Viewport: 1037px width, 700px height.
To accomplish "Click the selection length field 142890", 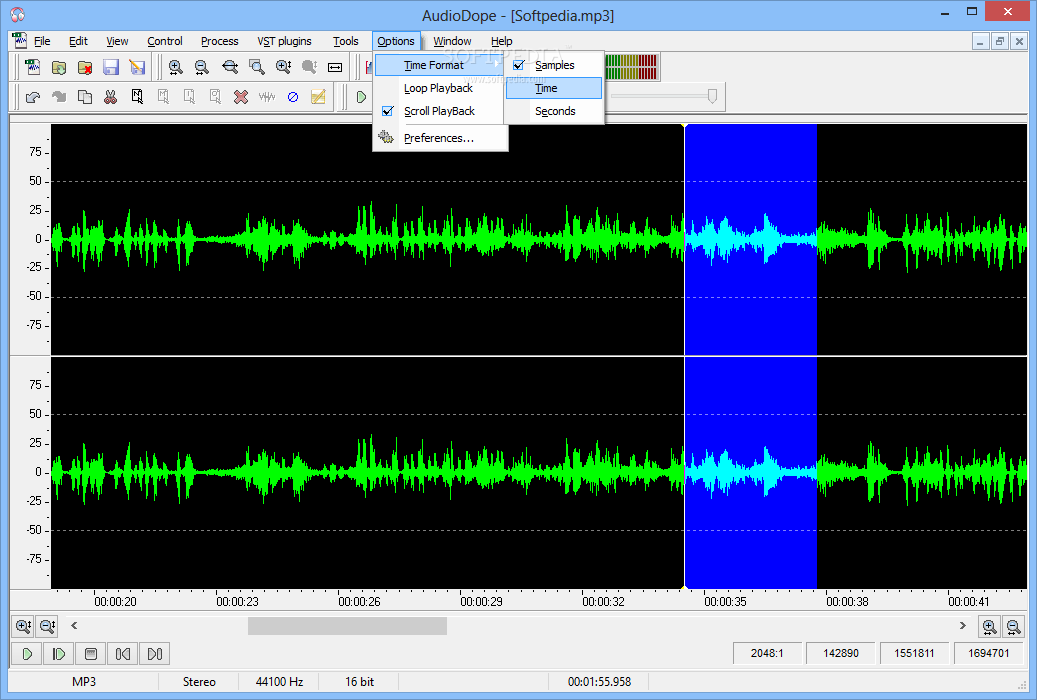I will [x=841, y=654].
